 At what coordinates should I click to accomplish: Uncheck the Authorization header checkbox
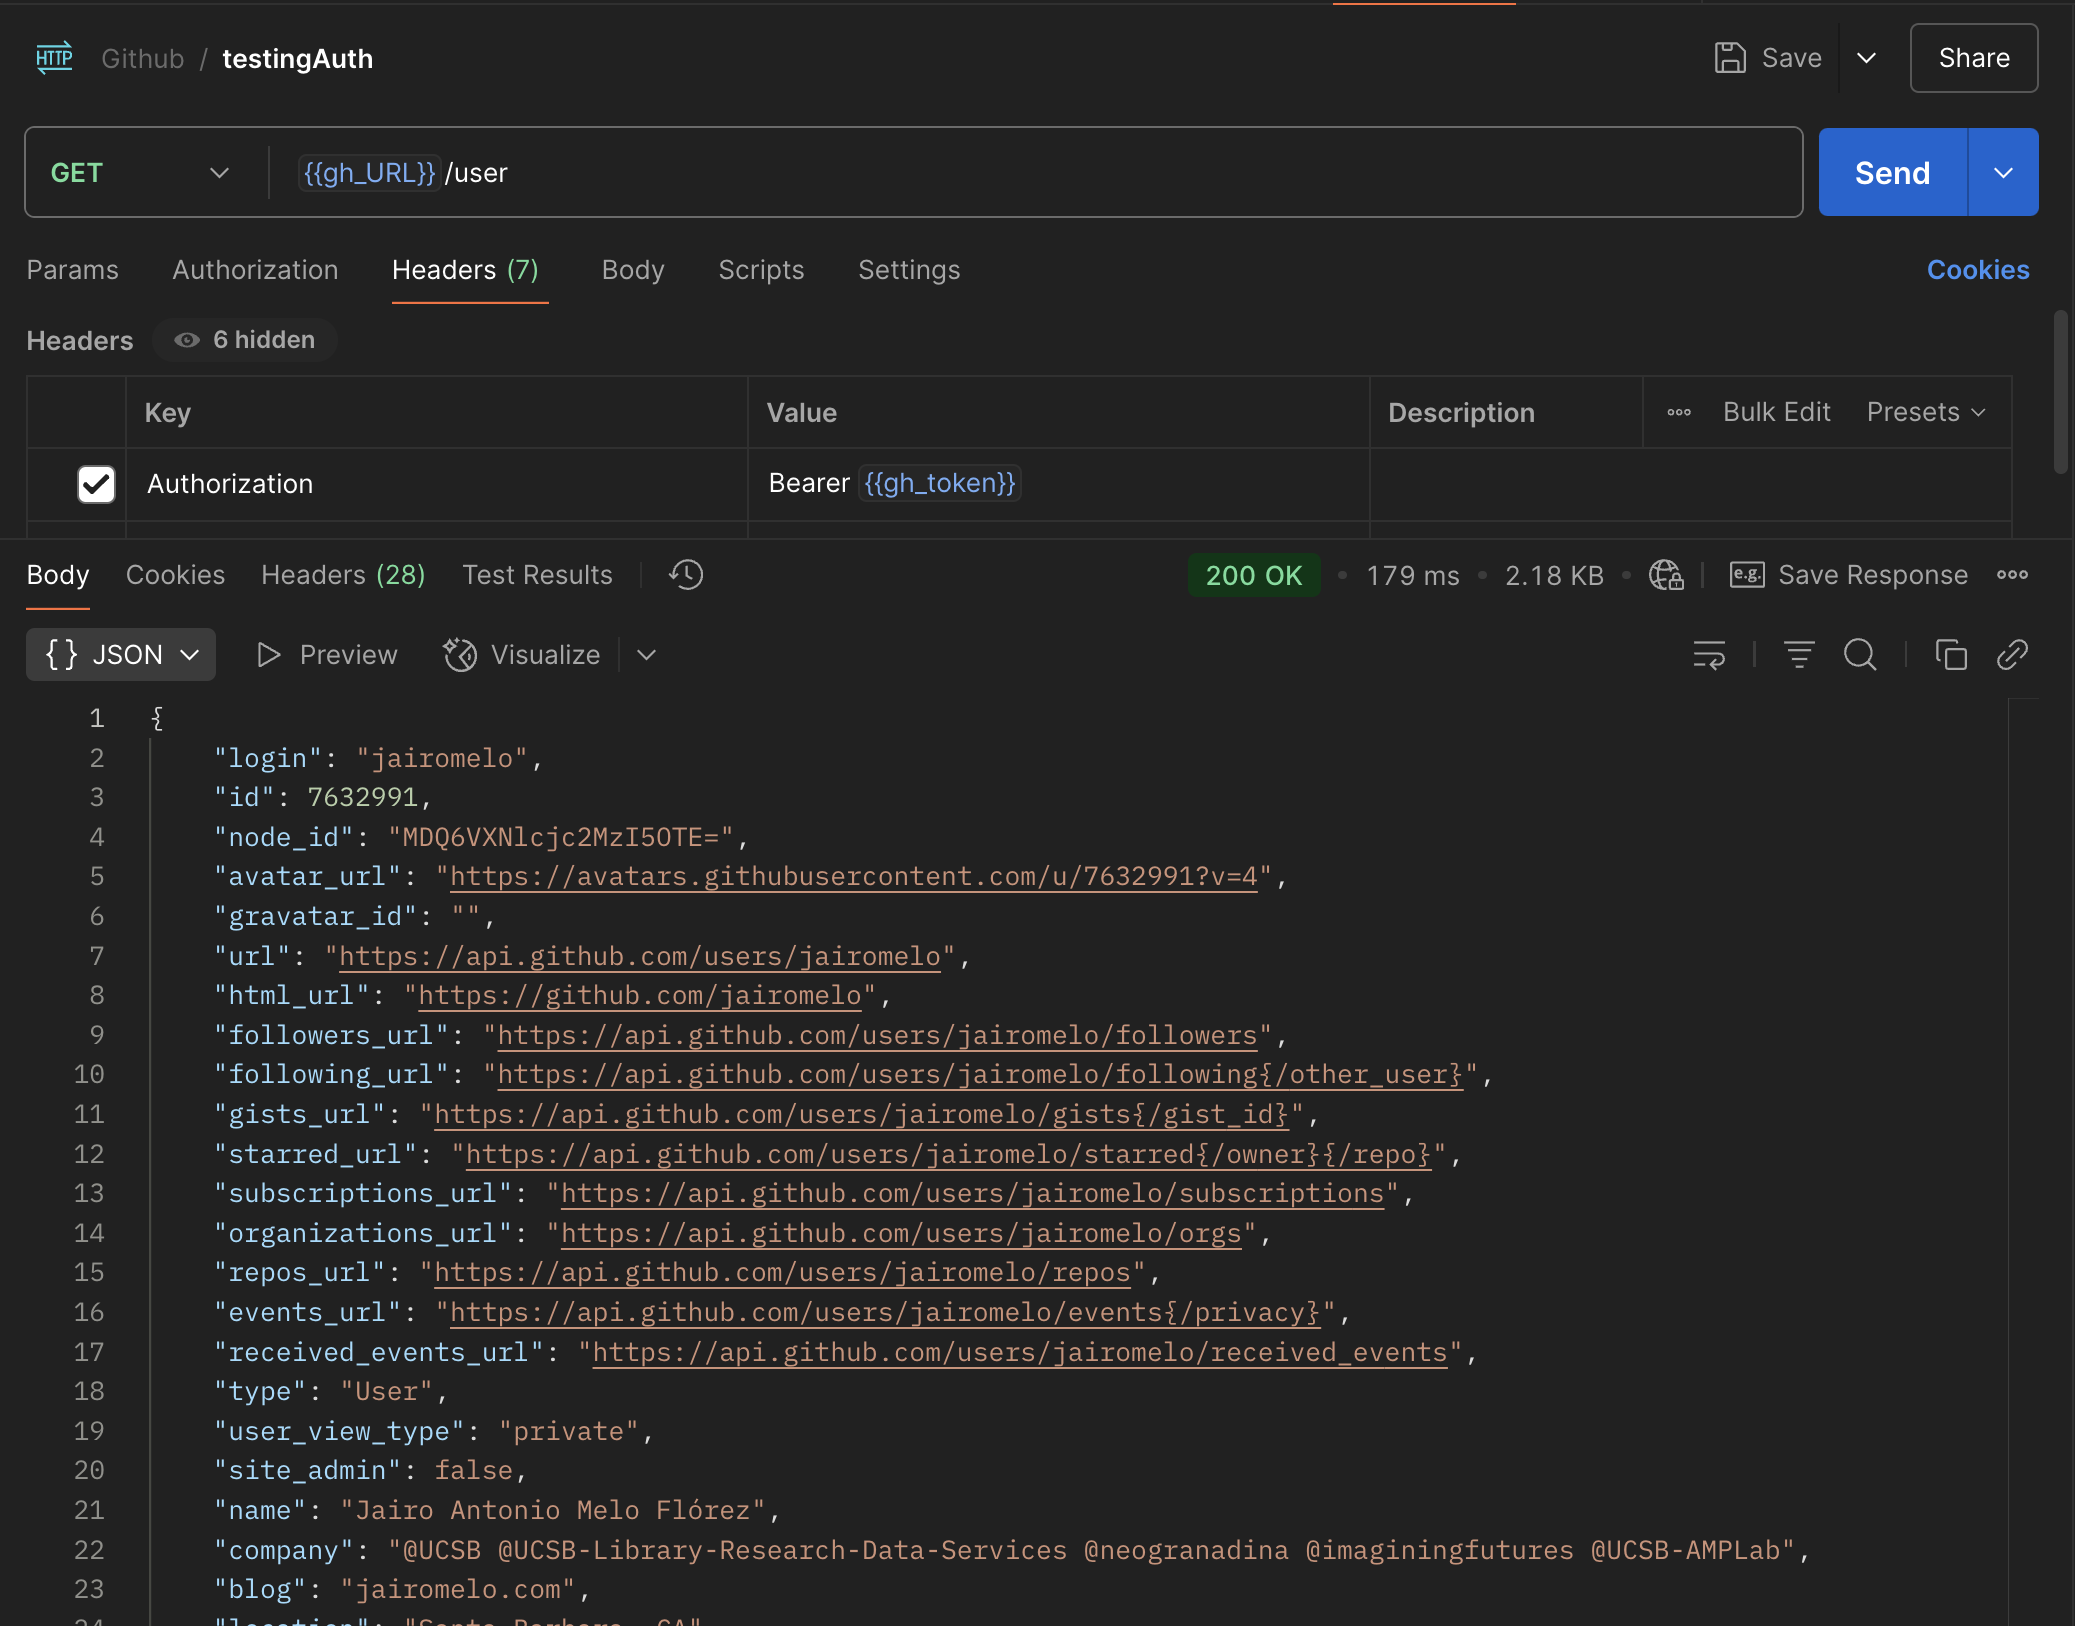click(x=96, y=484)
